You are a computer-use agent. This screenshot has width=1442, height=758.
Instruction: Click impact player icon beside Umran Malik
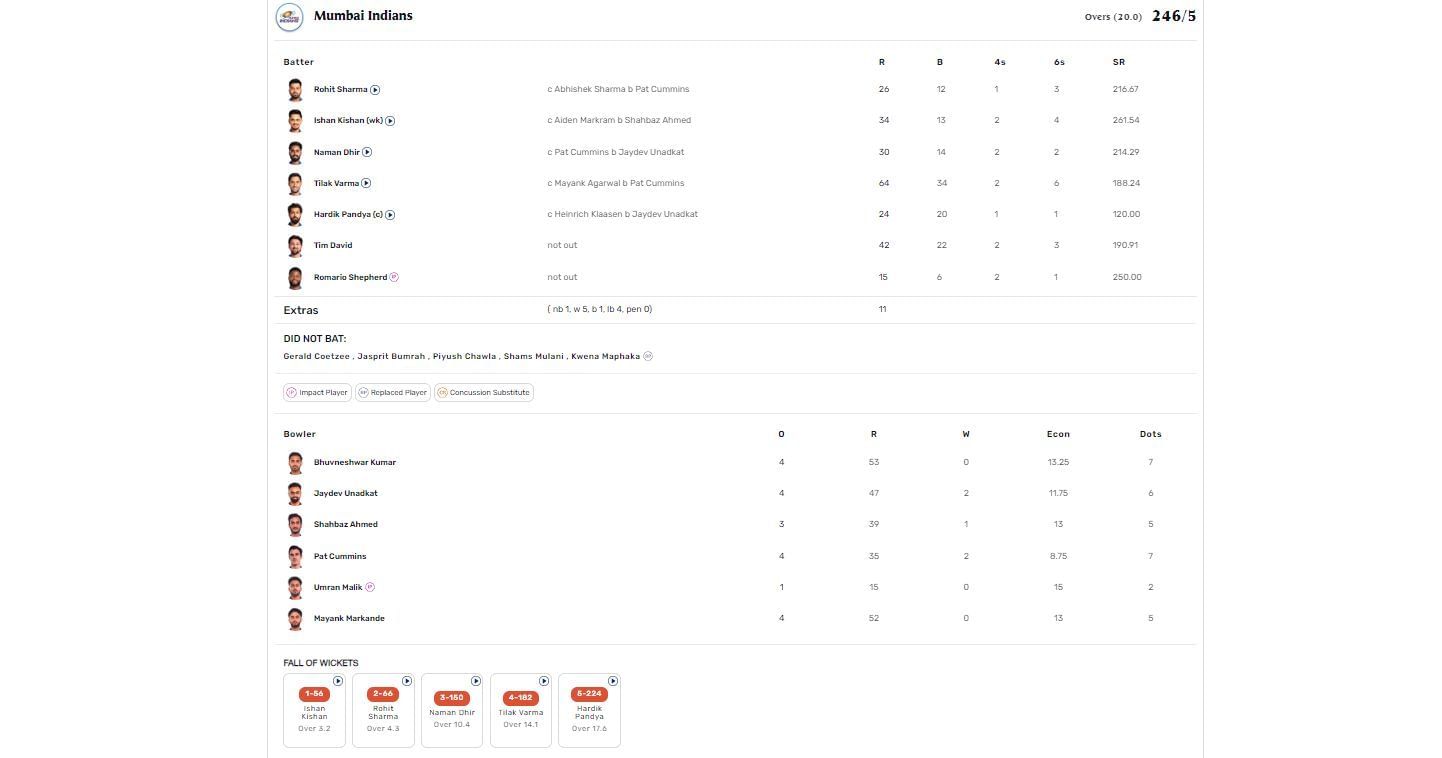pyautogui.click(x=370, y=587)
